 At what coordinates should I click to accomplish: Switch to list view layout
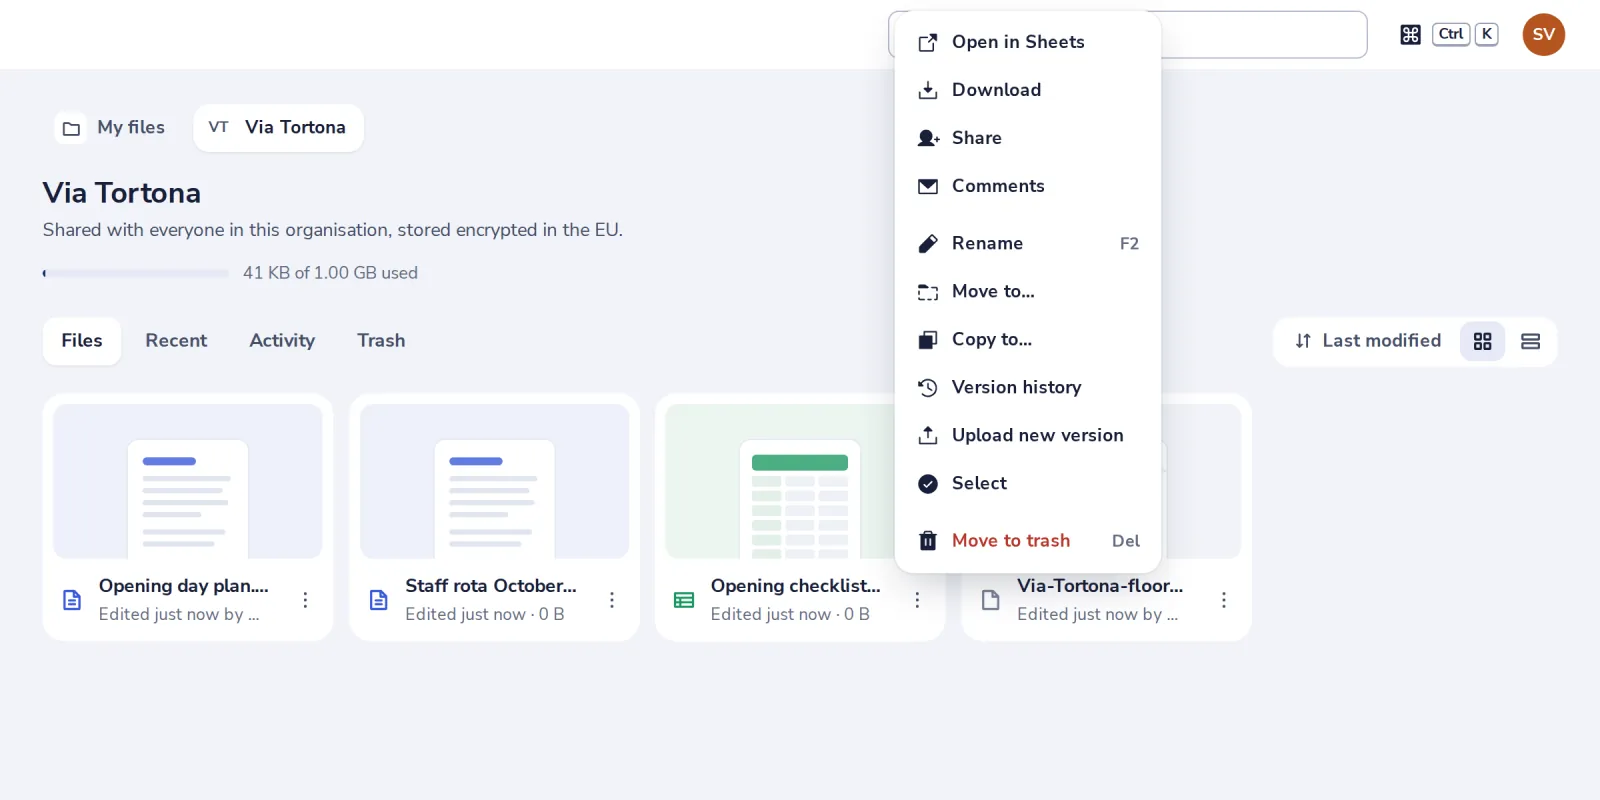[x=1530, y=342]
